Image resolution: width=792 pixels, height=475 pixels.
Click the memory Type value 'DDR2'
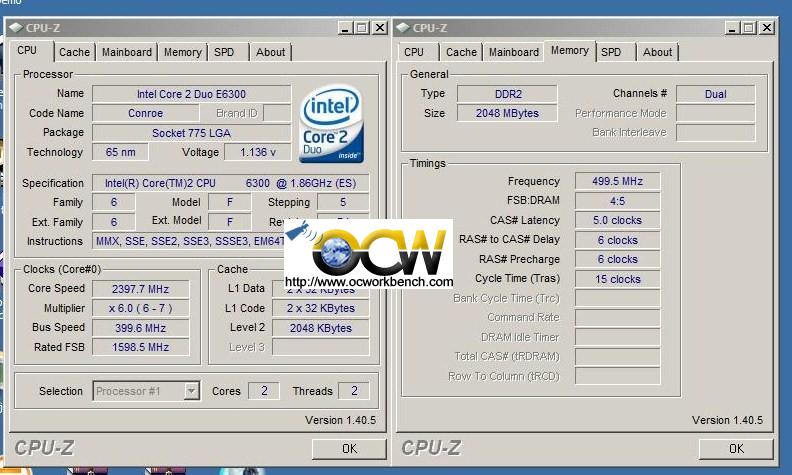point(508,94)
